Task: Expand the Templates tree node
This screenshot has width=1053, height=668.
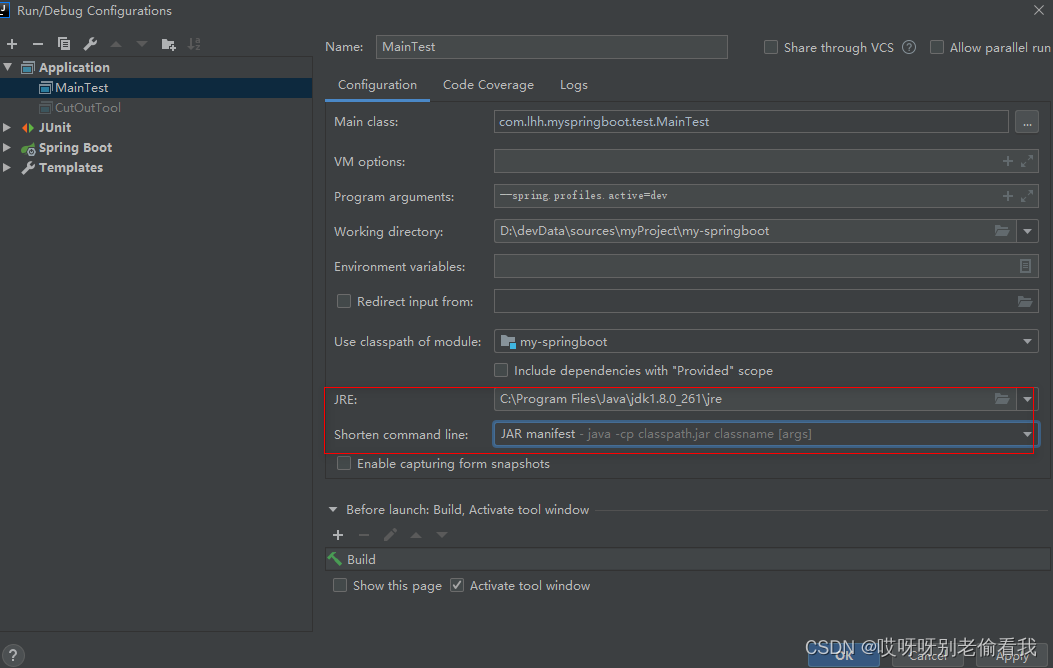Action: (7, 168)
